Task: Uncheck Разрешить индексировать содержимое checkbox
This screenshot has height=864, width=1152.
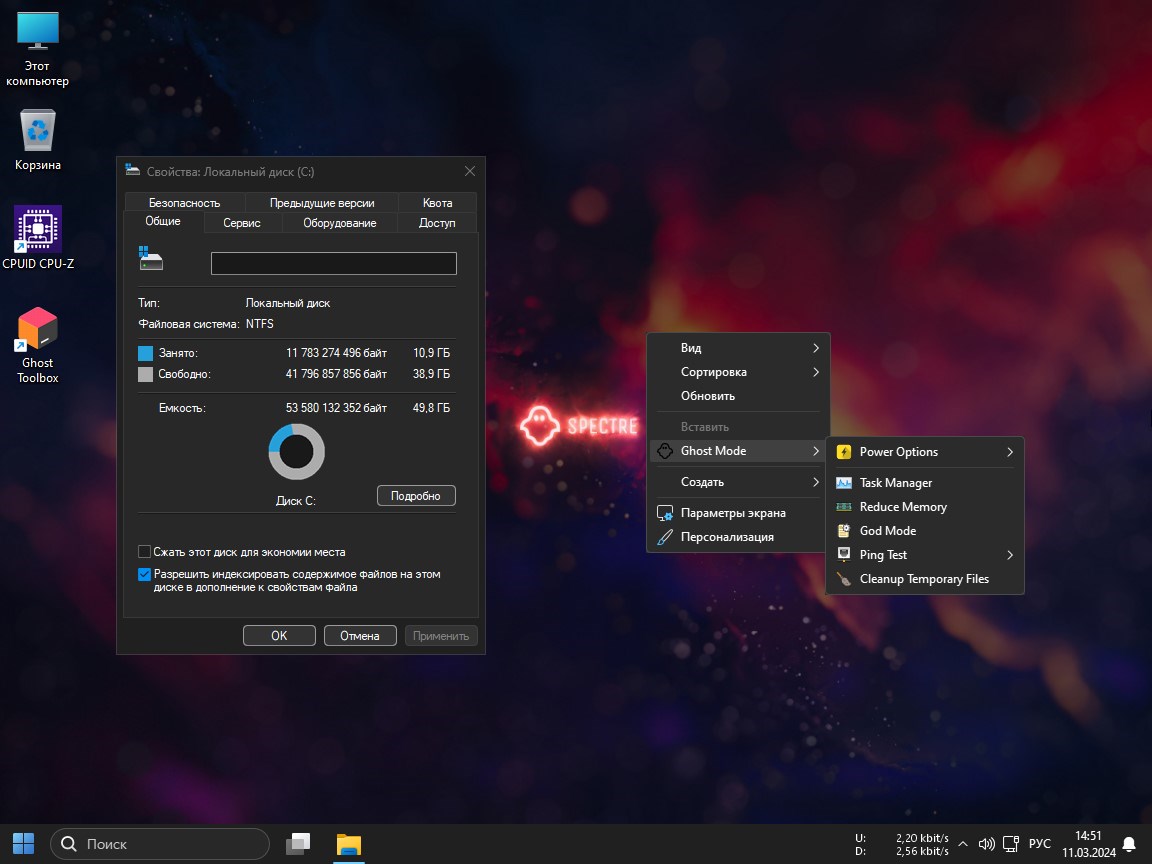Action: (x=145, y=575)
